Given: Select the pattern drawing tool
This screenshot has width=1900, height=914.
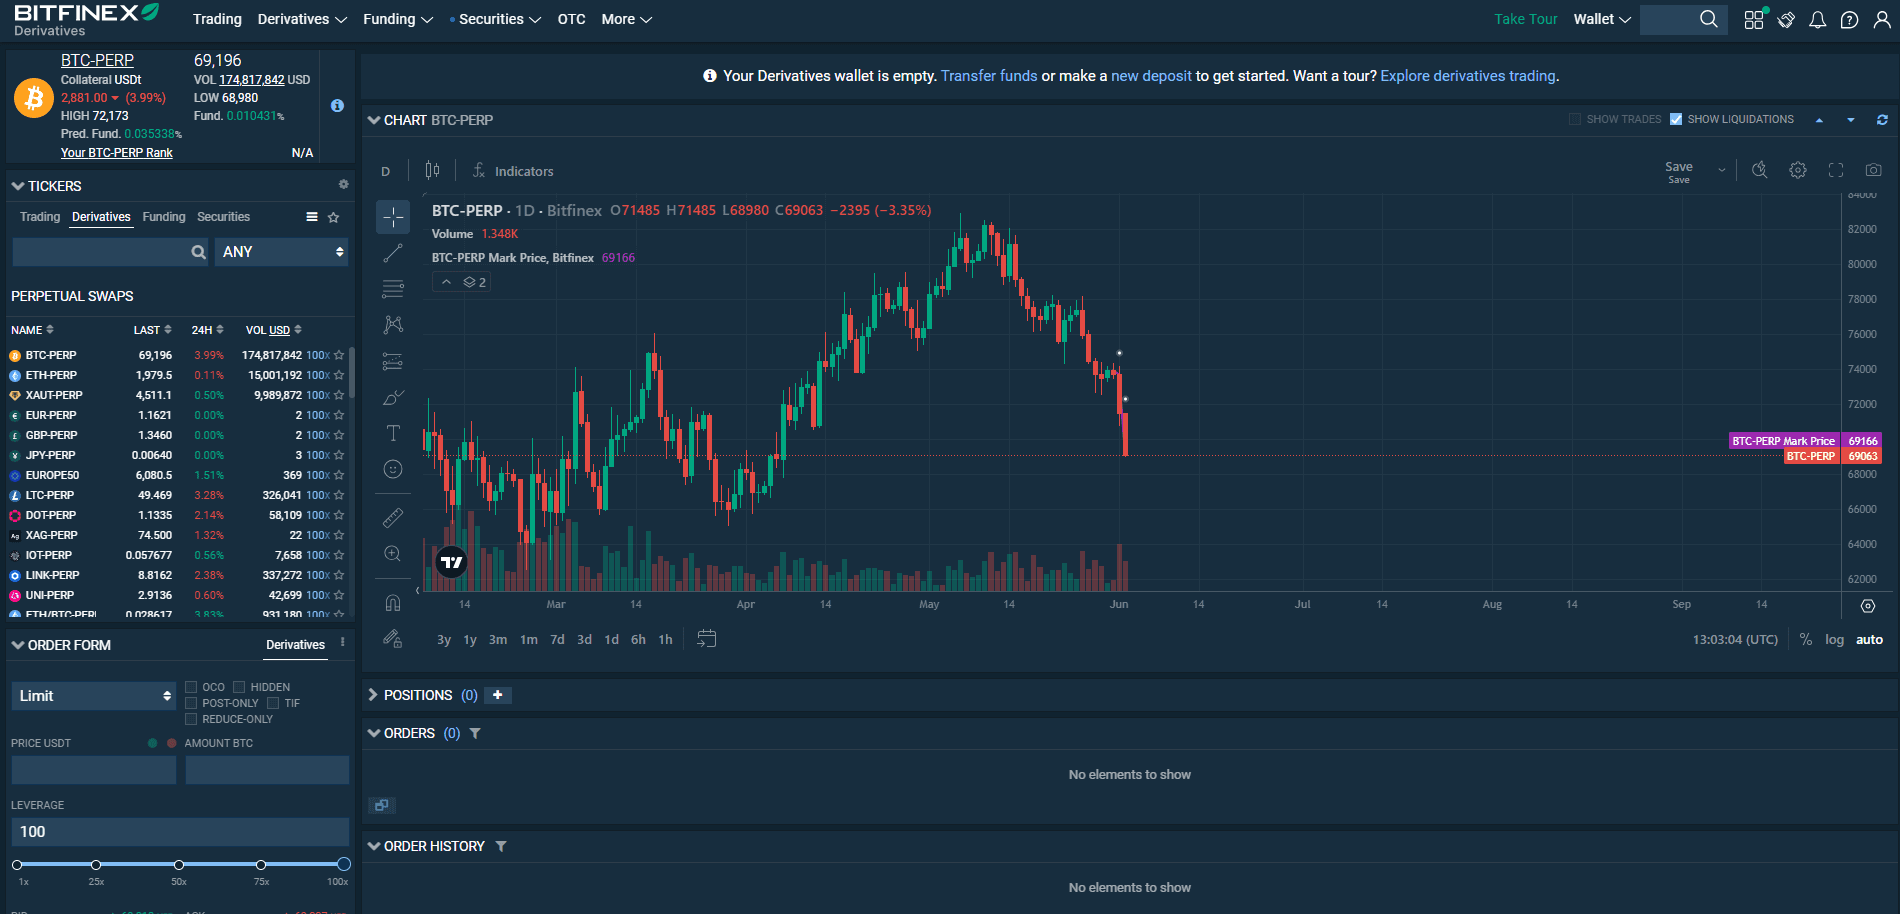Looking at the screenshot, I should (393, 325).
